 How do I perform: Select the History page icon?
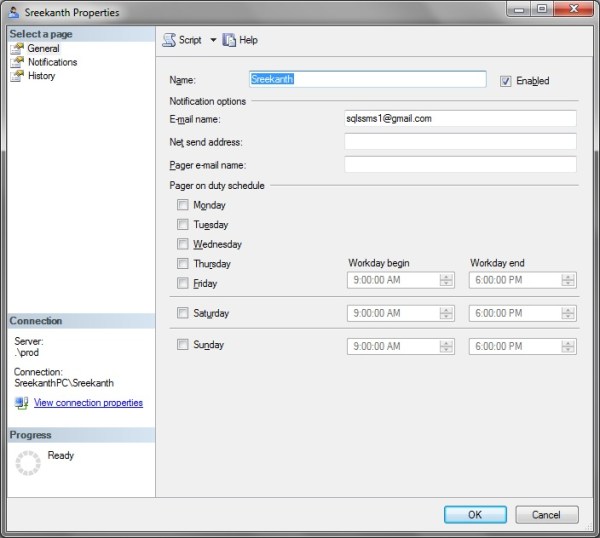[x=17, y=76]
